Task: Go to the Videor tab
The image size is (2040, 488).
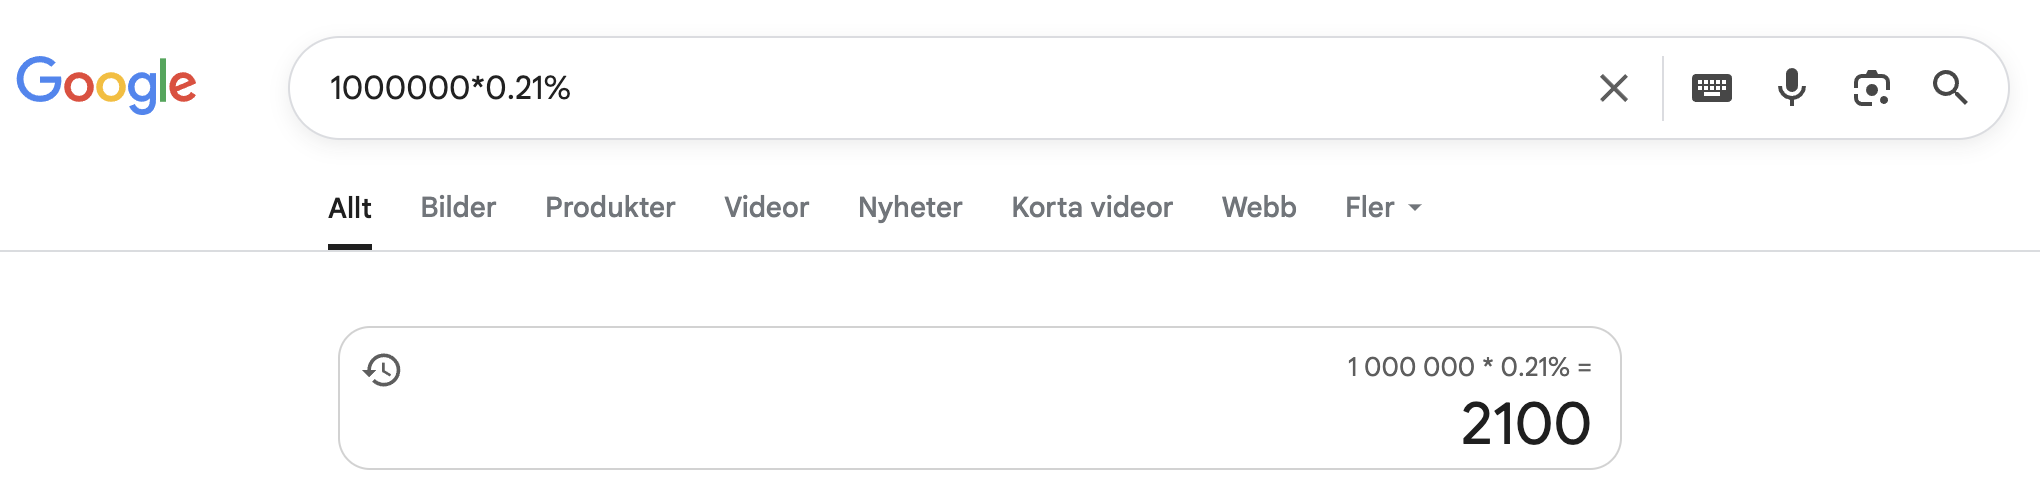Action: coord(766,208)
